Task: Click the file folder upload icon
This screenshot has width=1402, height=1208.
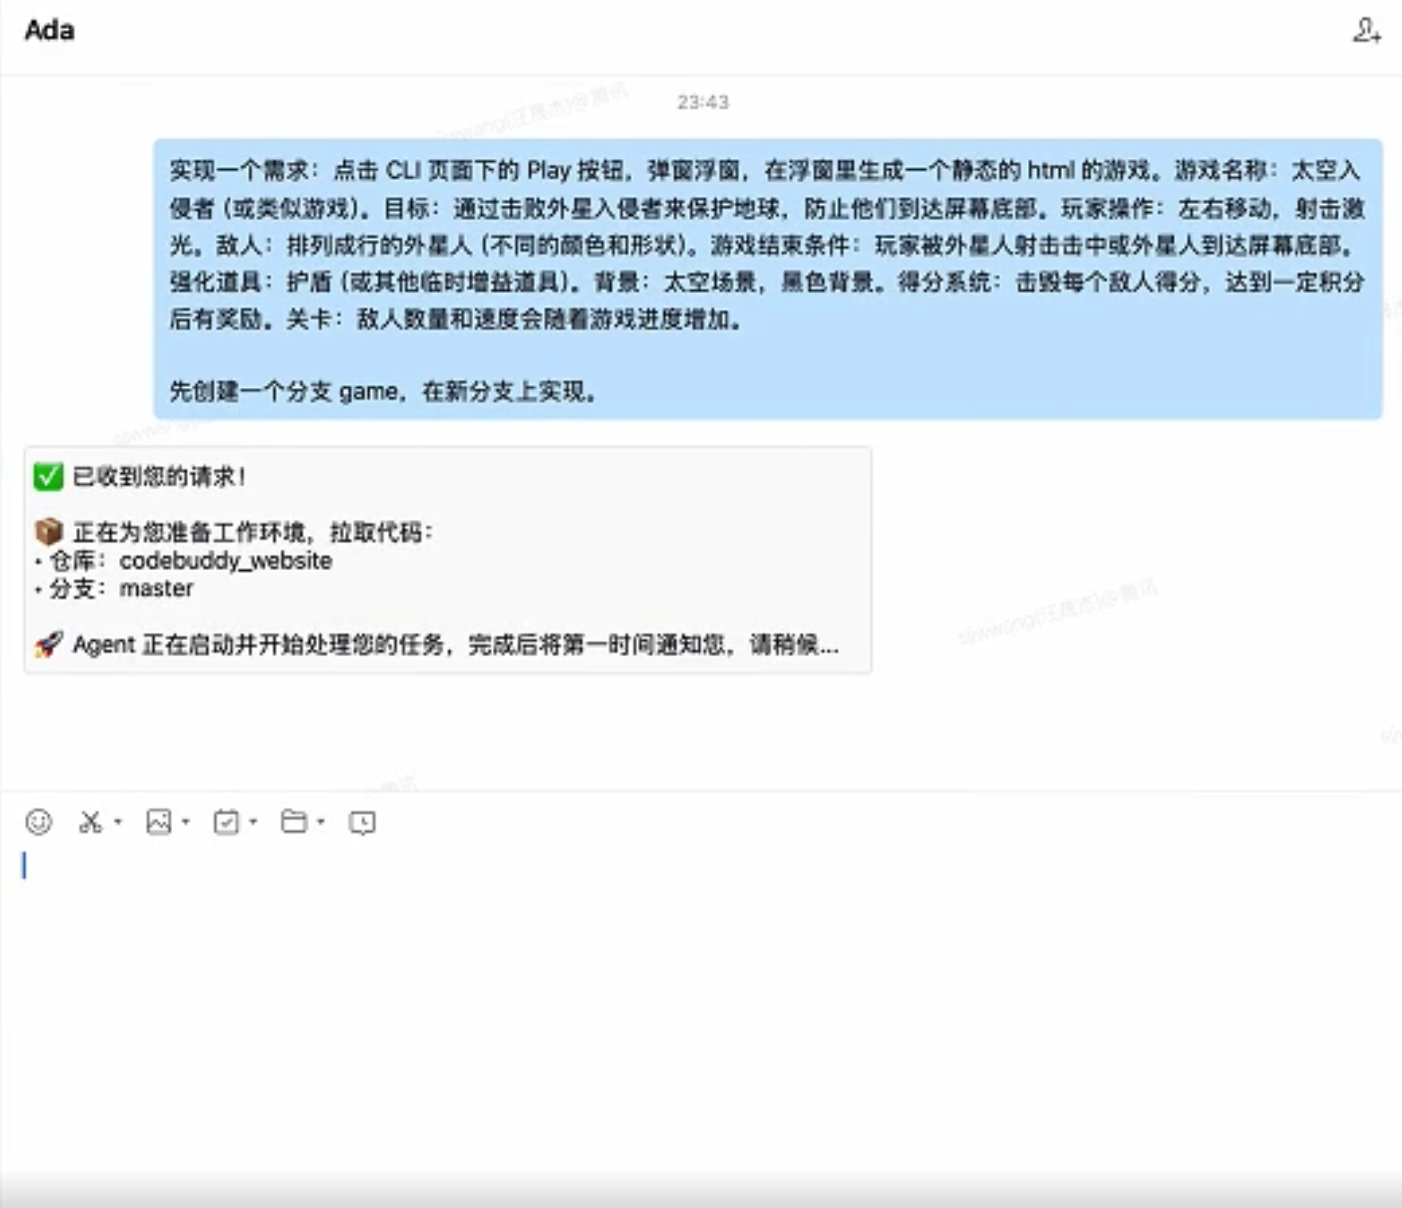Action: click(296, 821)
